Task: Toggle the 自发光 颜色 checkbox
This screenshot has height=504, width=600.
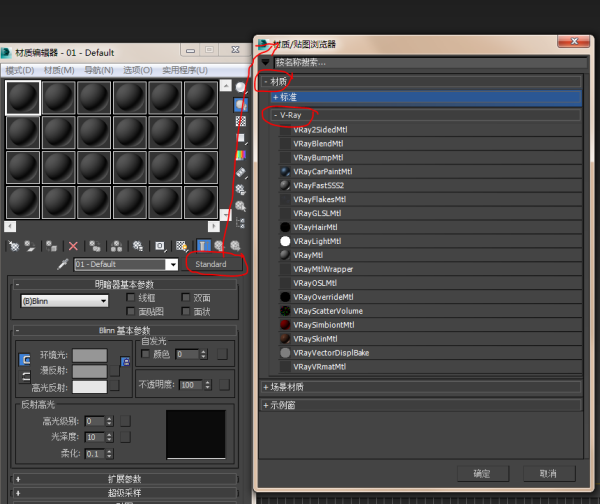Action: pos(145,354)
